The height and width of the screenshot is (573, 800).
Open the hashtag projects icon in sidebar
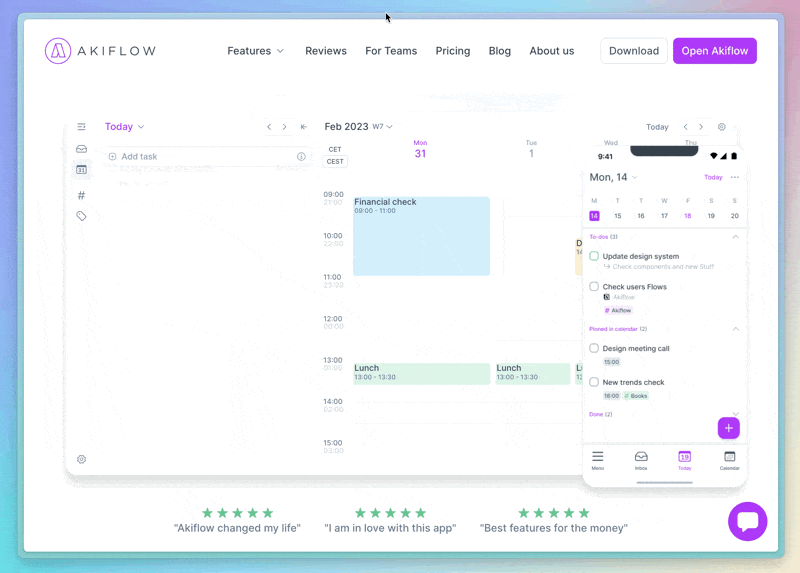81,195
